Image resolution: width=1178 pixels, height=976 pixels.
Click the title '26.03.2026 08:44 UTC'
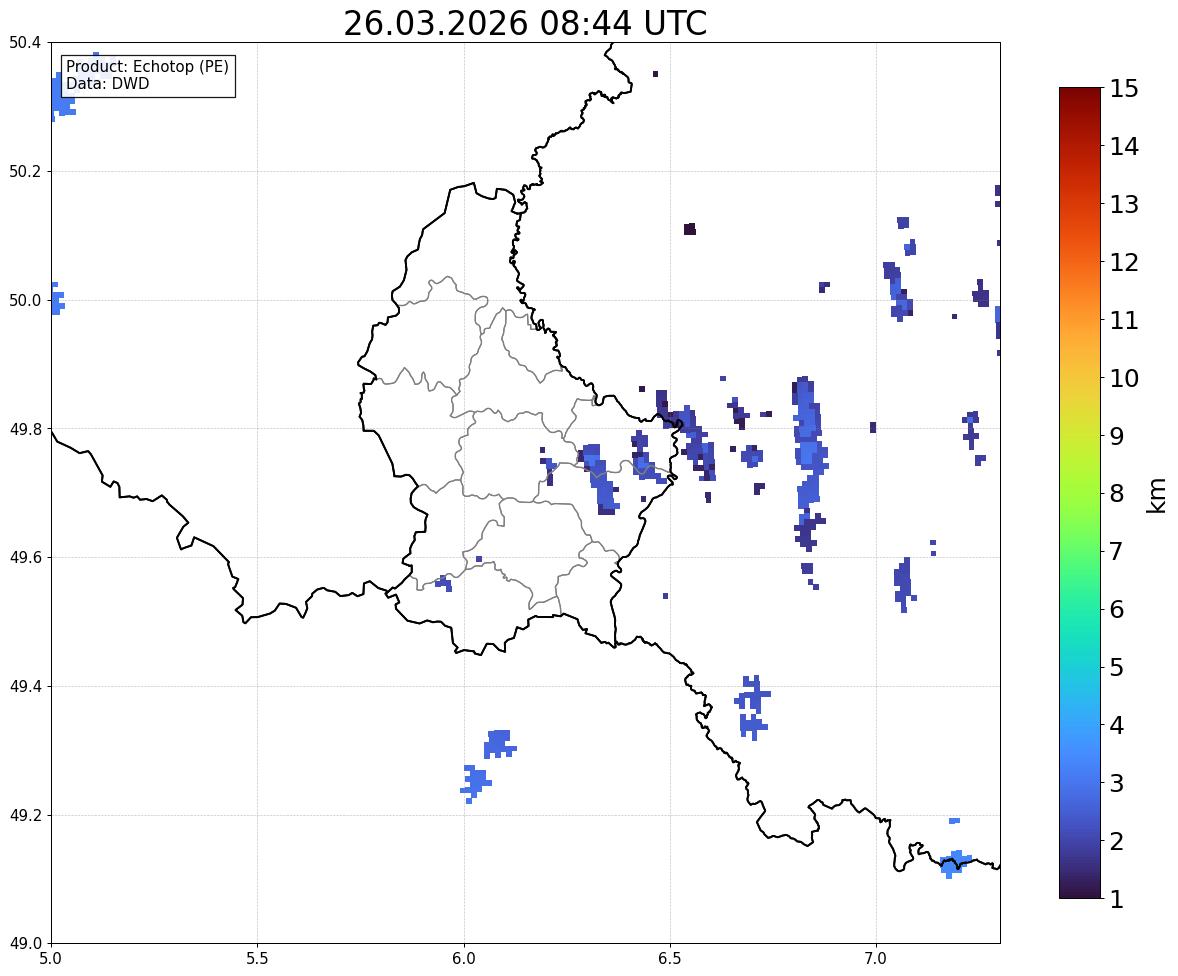click(525, 23)
